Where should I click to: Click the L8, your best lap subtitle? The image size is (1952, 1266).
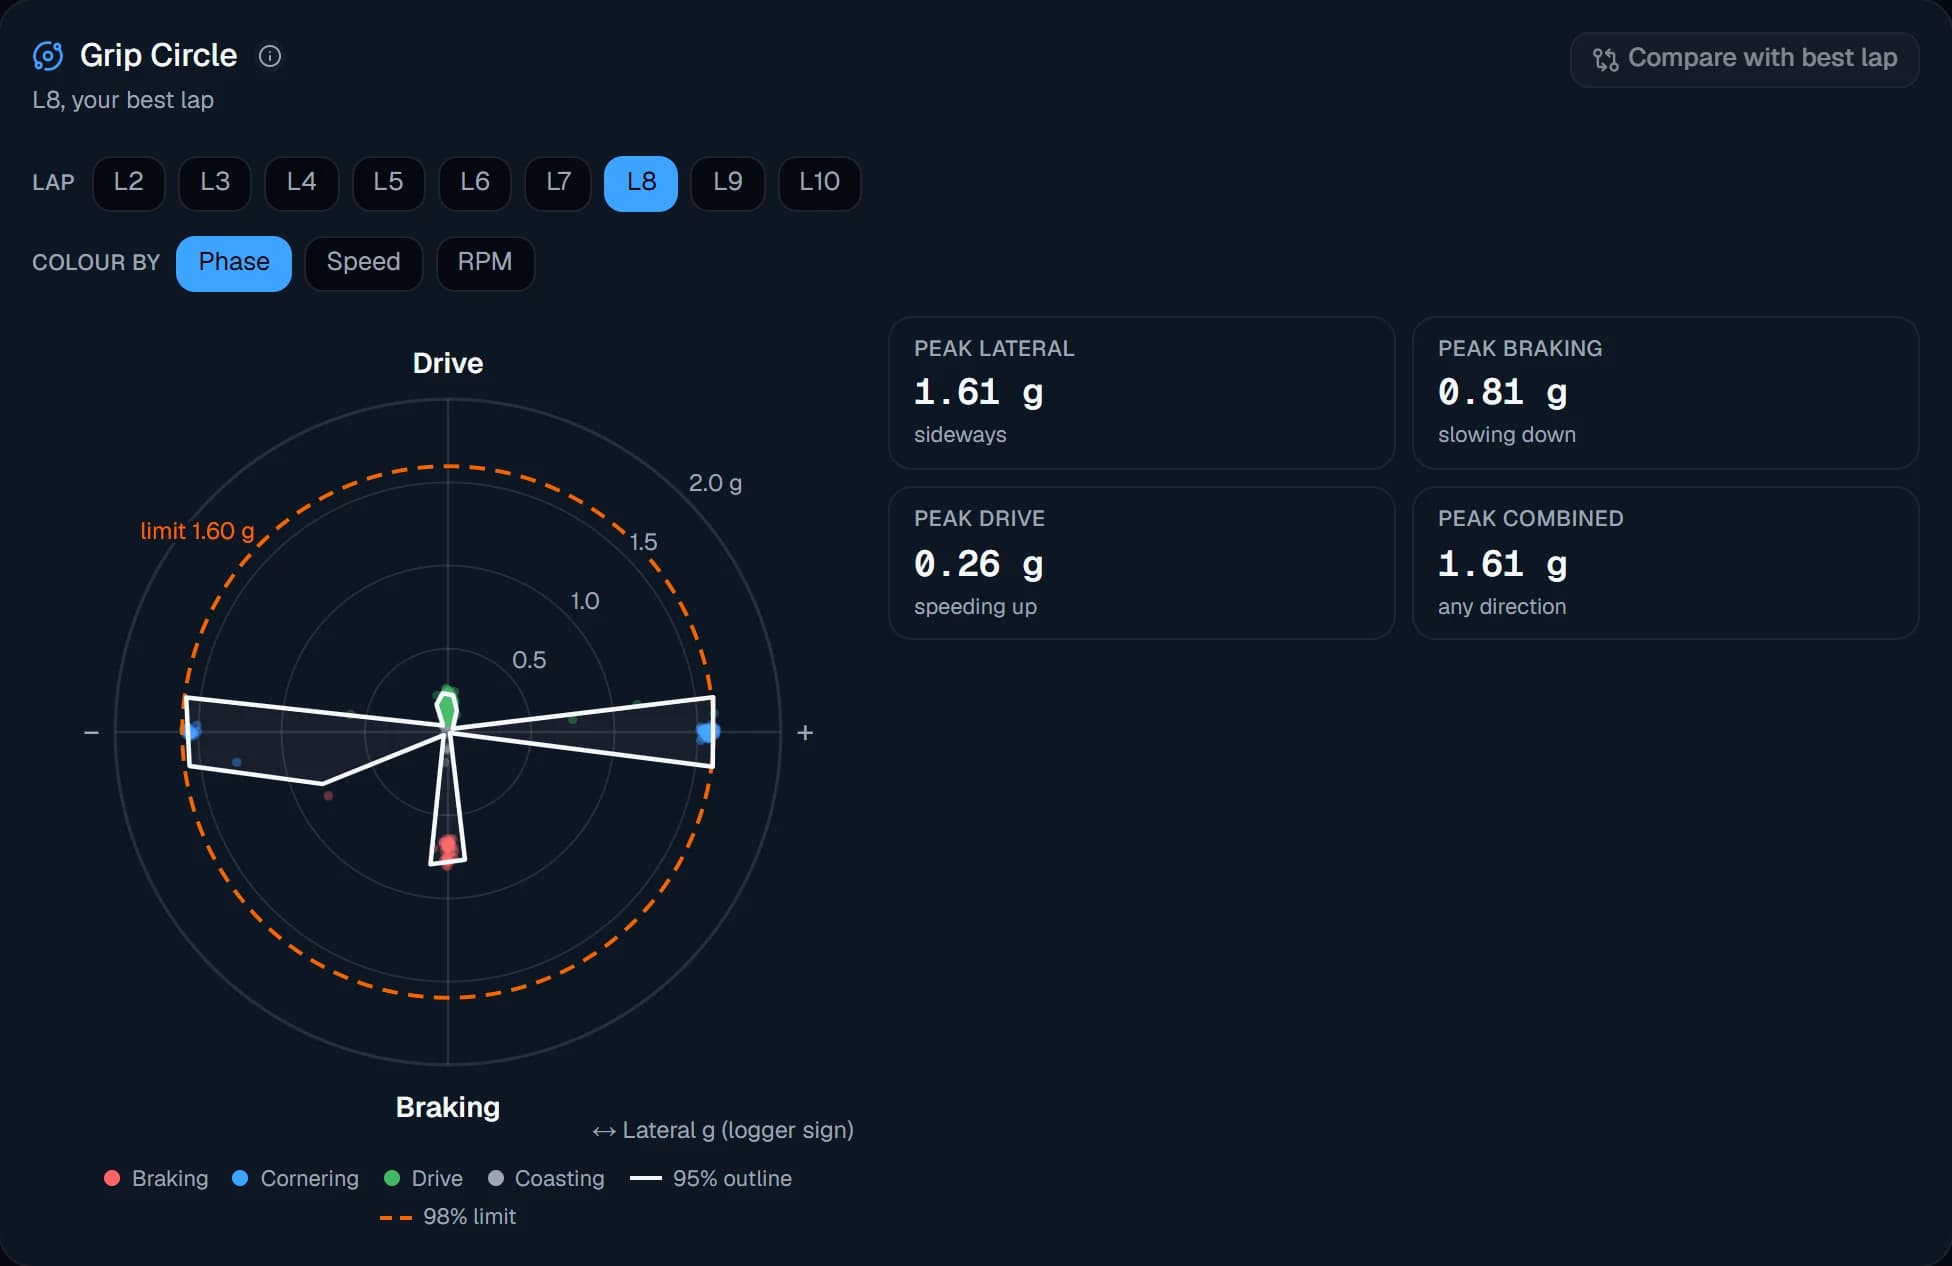click(x=123, y=100)
